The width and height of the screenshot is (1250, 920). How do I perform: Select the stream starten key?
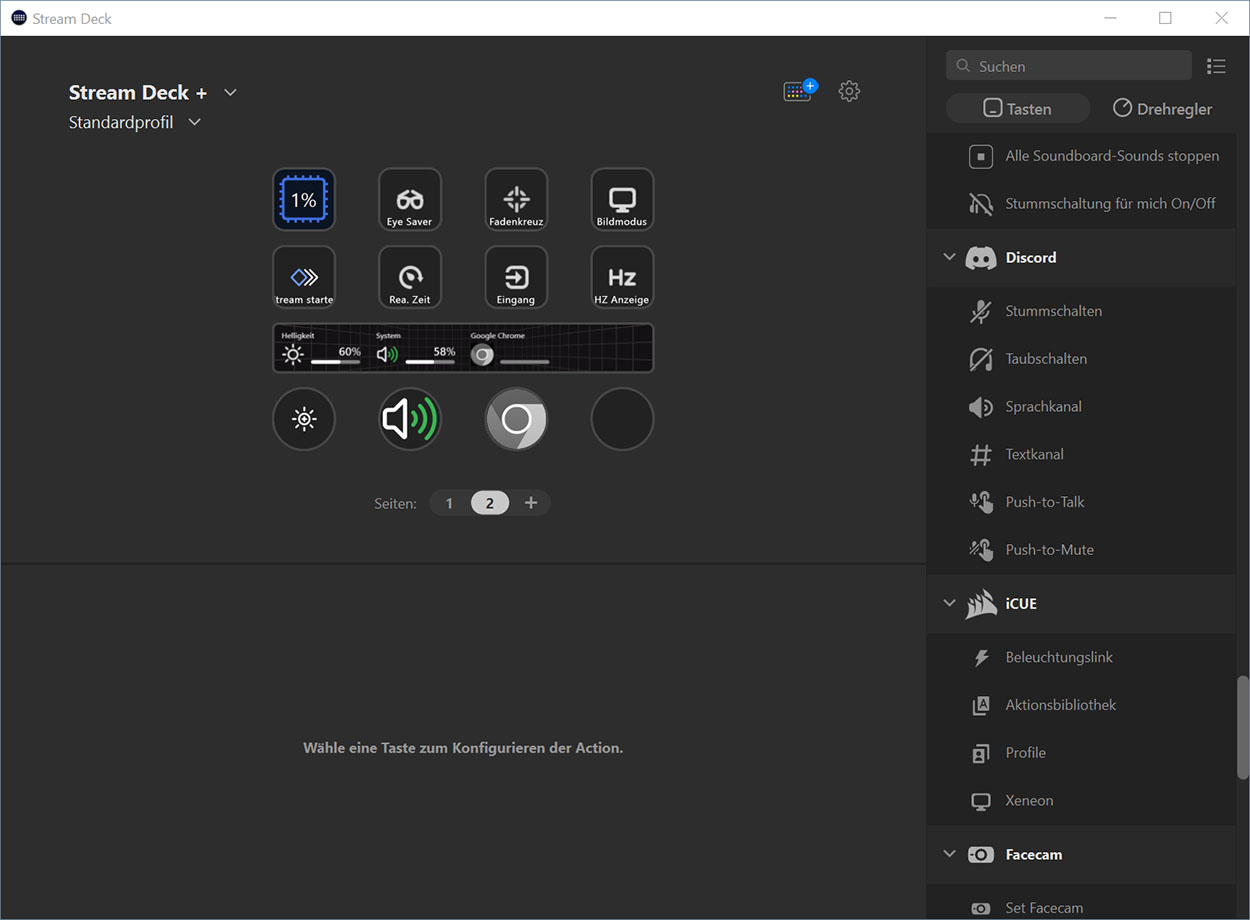pyautogui.click(x=304, y=277)
